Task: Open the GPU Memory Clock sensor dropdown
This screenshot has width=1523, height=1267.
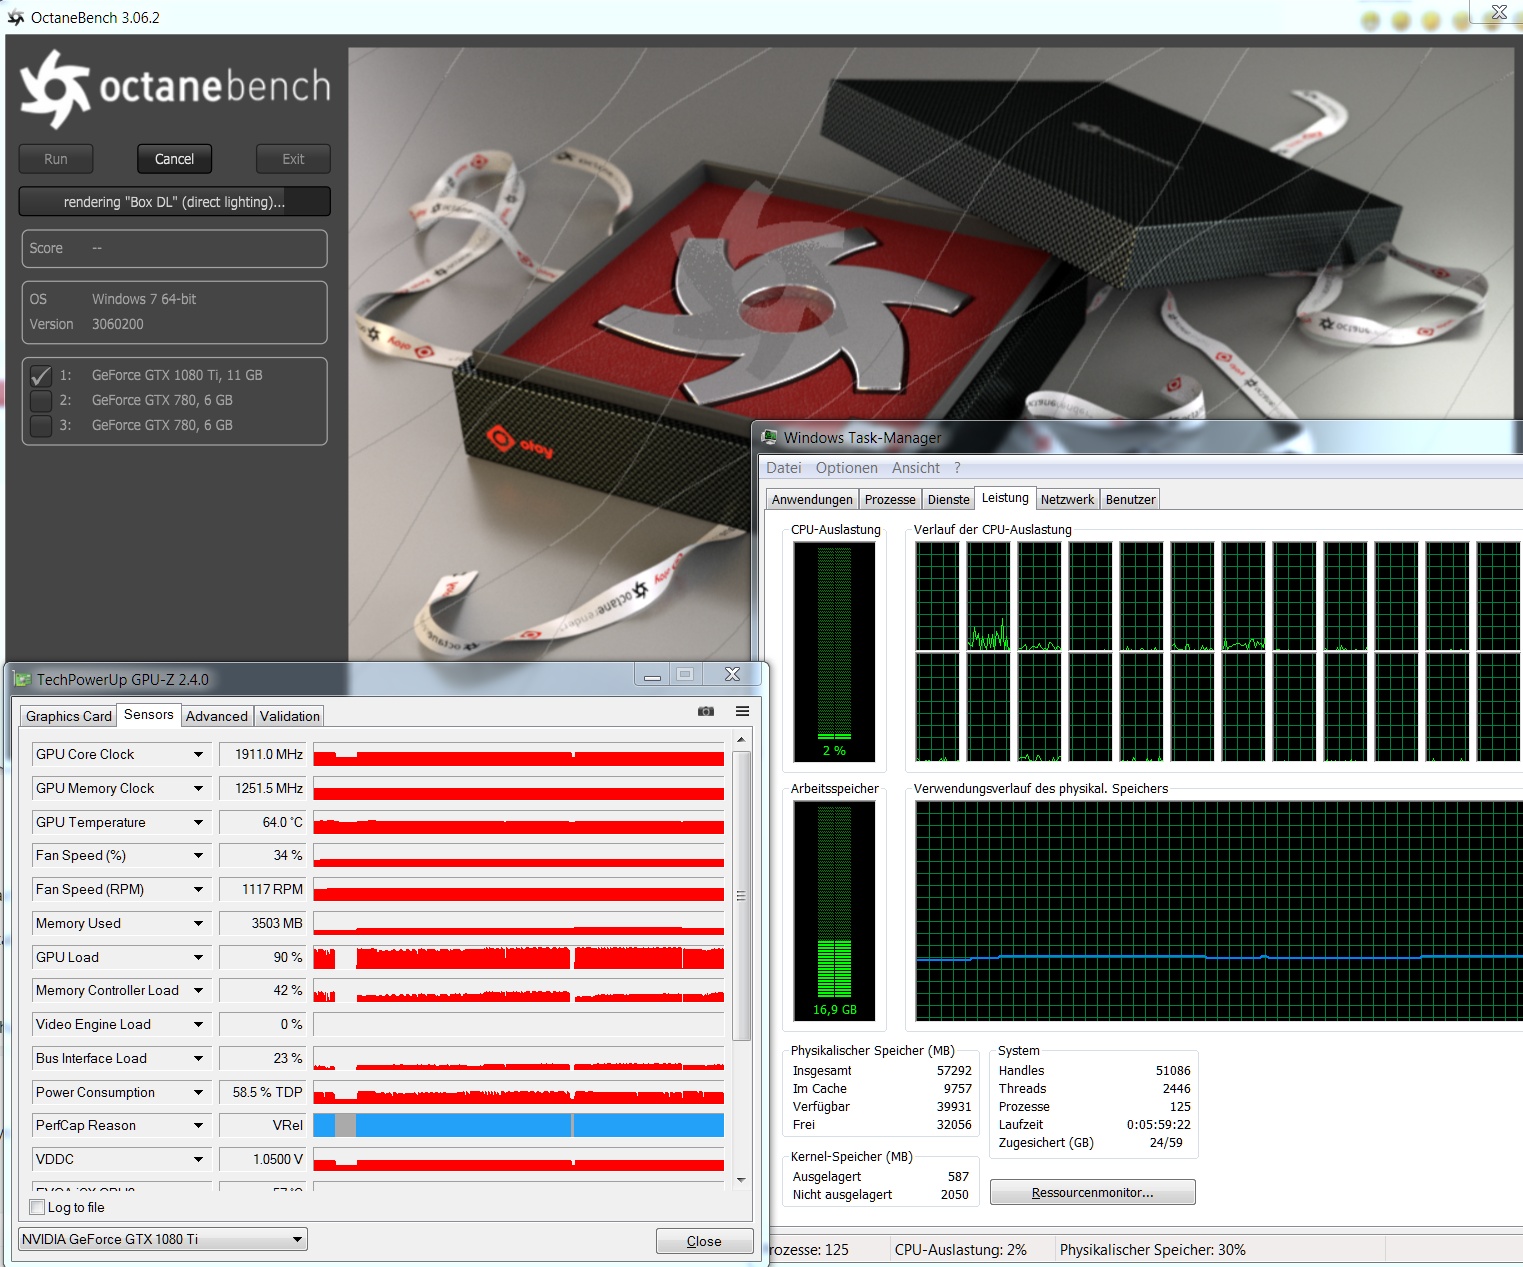Action: tap(198, 789)
